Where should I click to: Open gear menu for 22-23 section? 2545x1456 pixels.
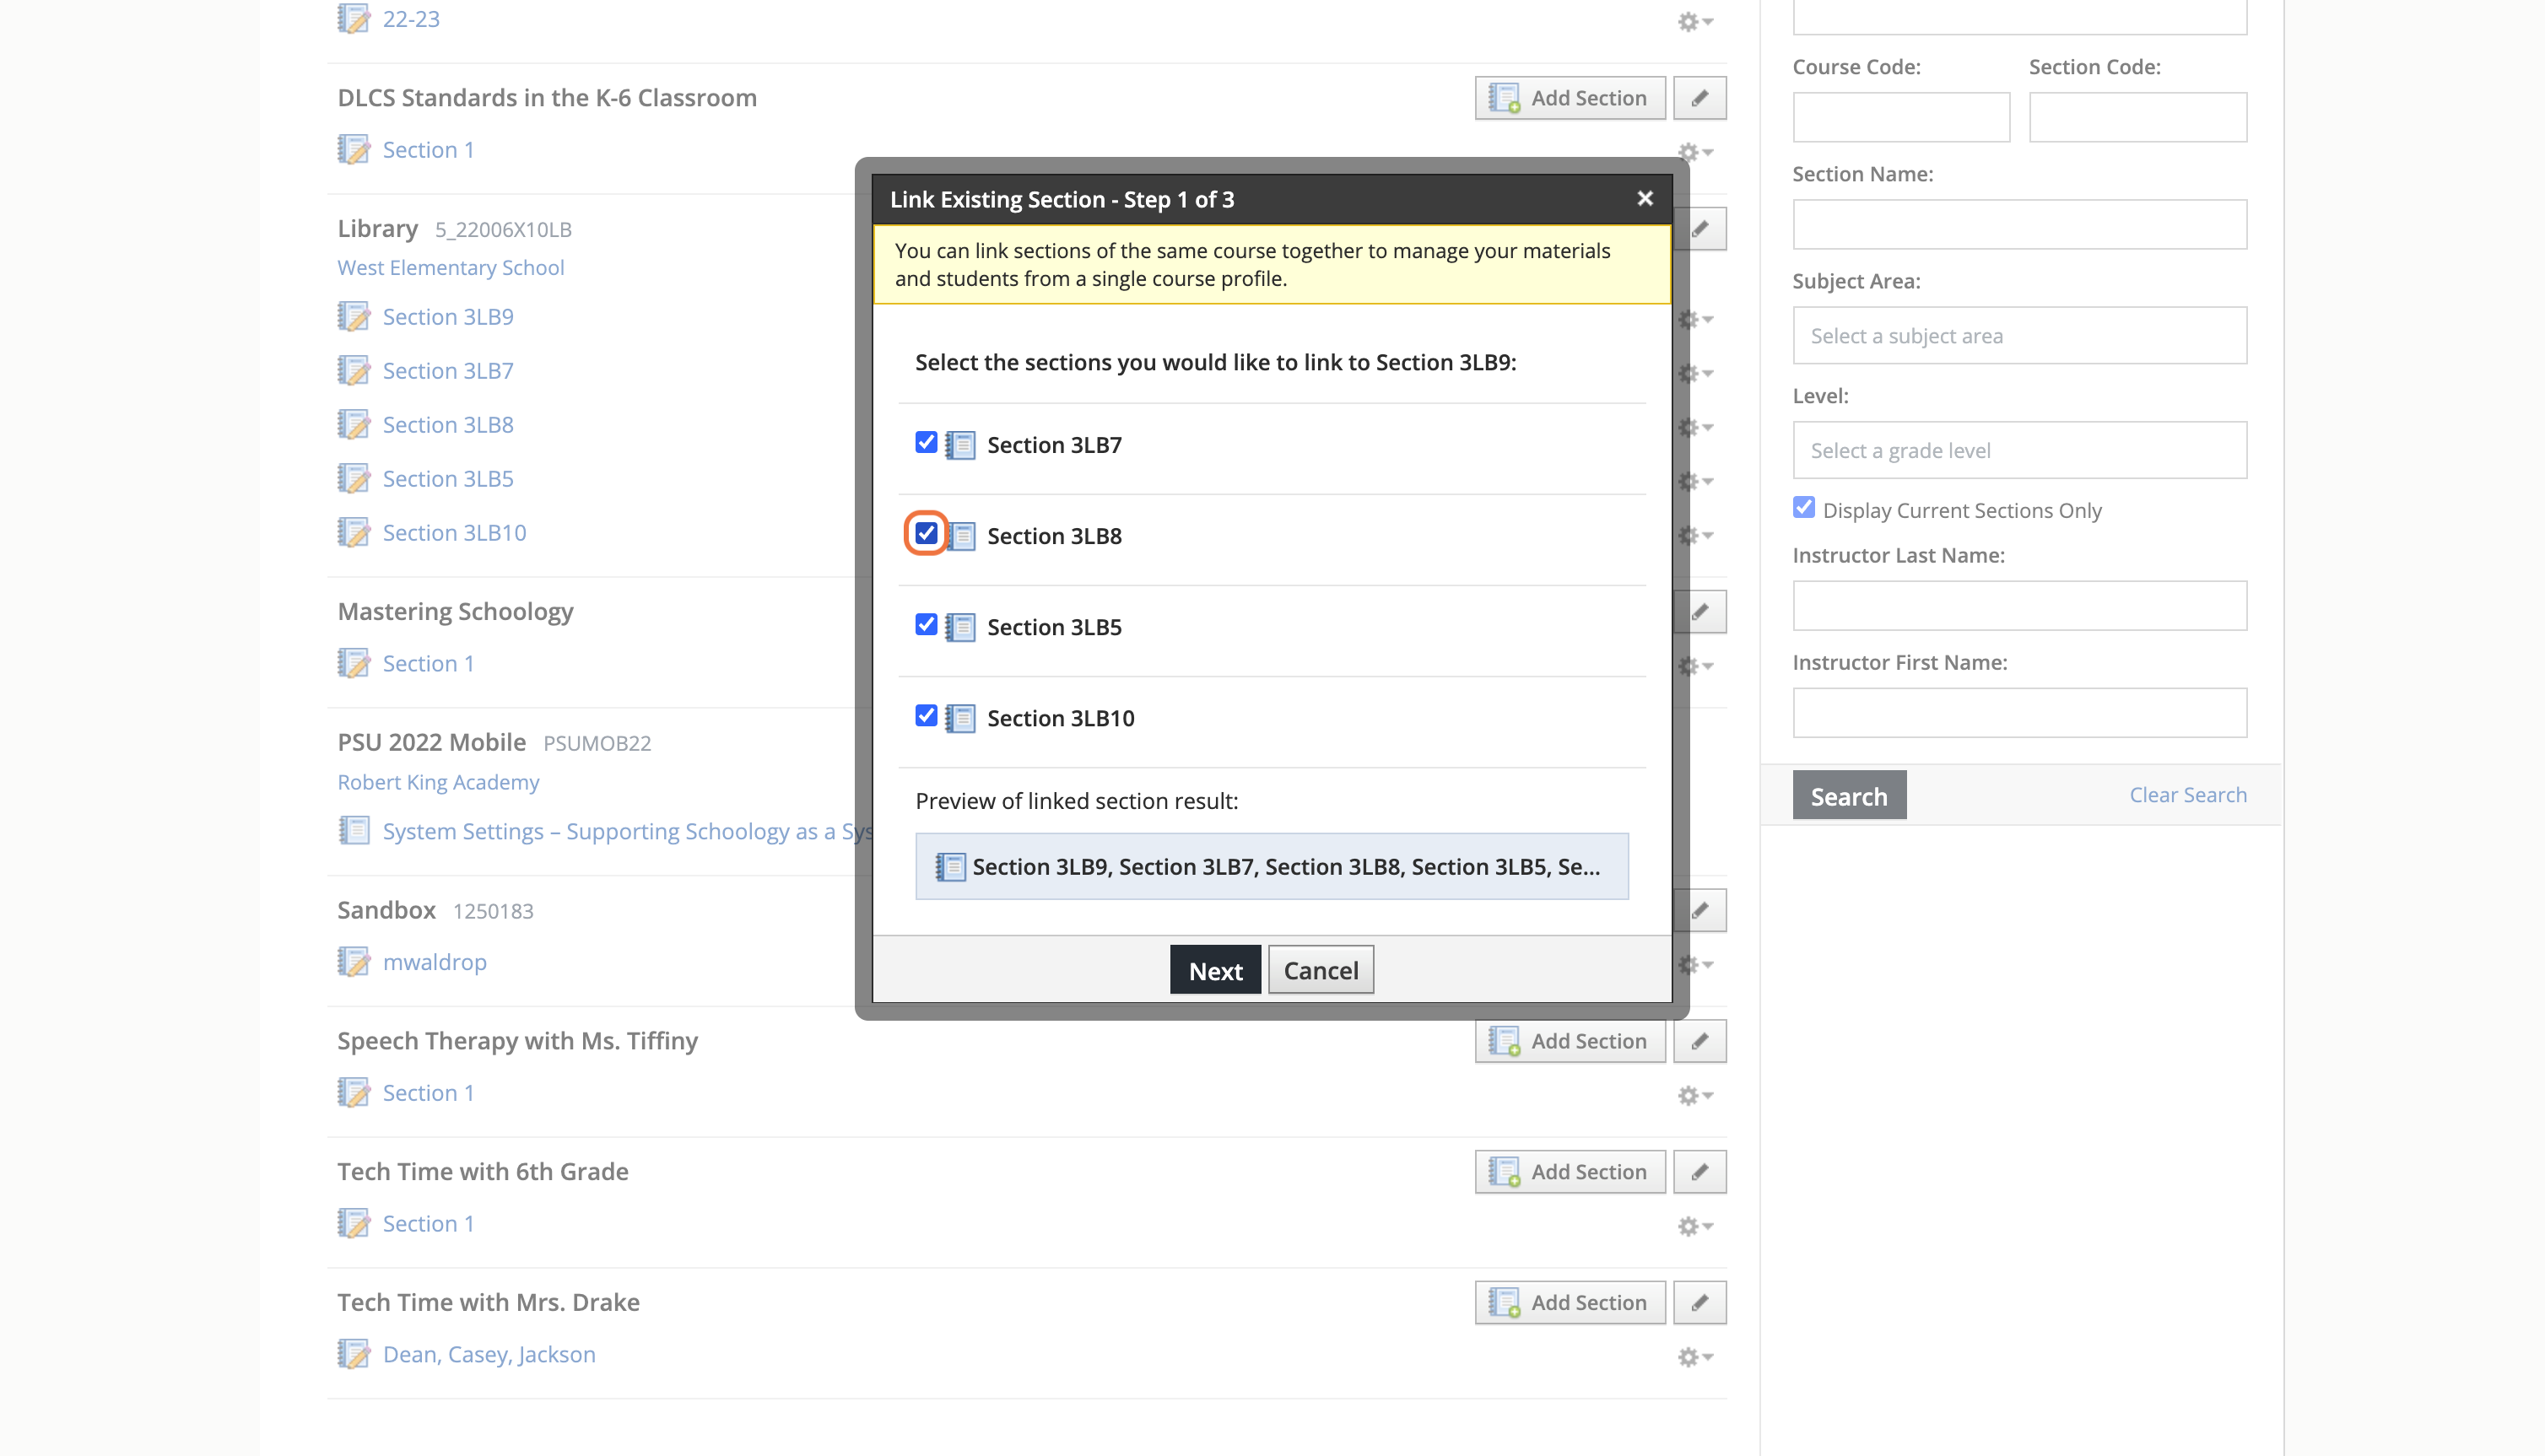[1694, 22]
